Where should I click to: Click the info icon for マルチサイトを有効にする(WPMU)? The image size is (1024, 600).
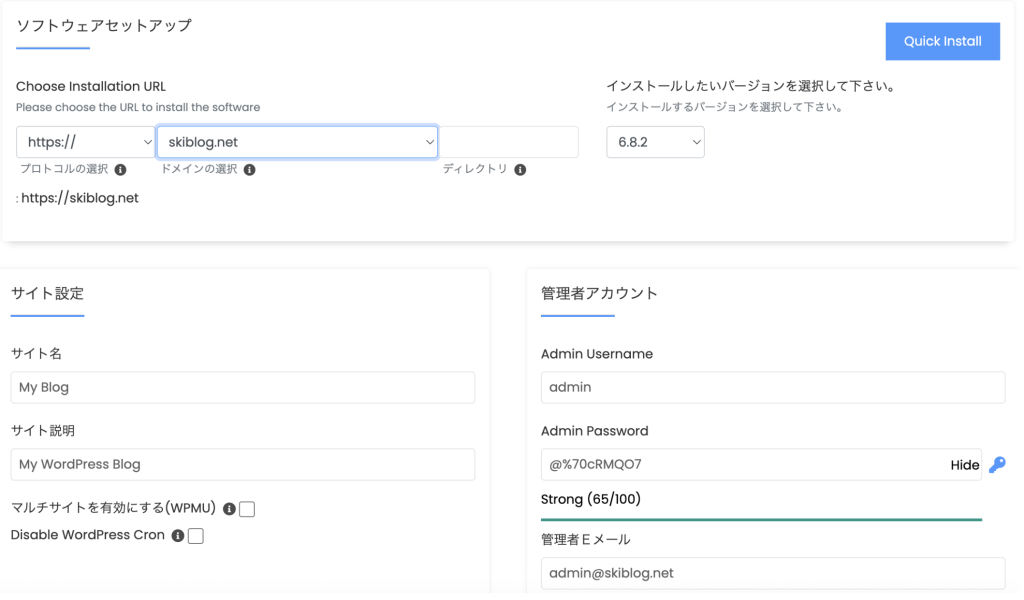pos(229,509)
